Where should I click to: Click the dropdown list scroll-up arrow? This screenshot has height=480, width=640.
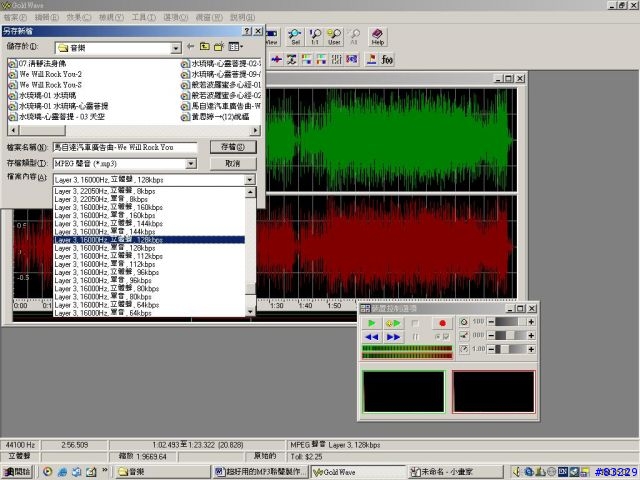(250, 192)
